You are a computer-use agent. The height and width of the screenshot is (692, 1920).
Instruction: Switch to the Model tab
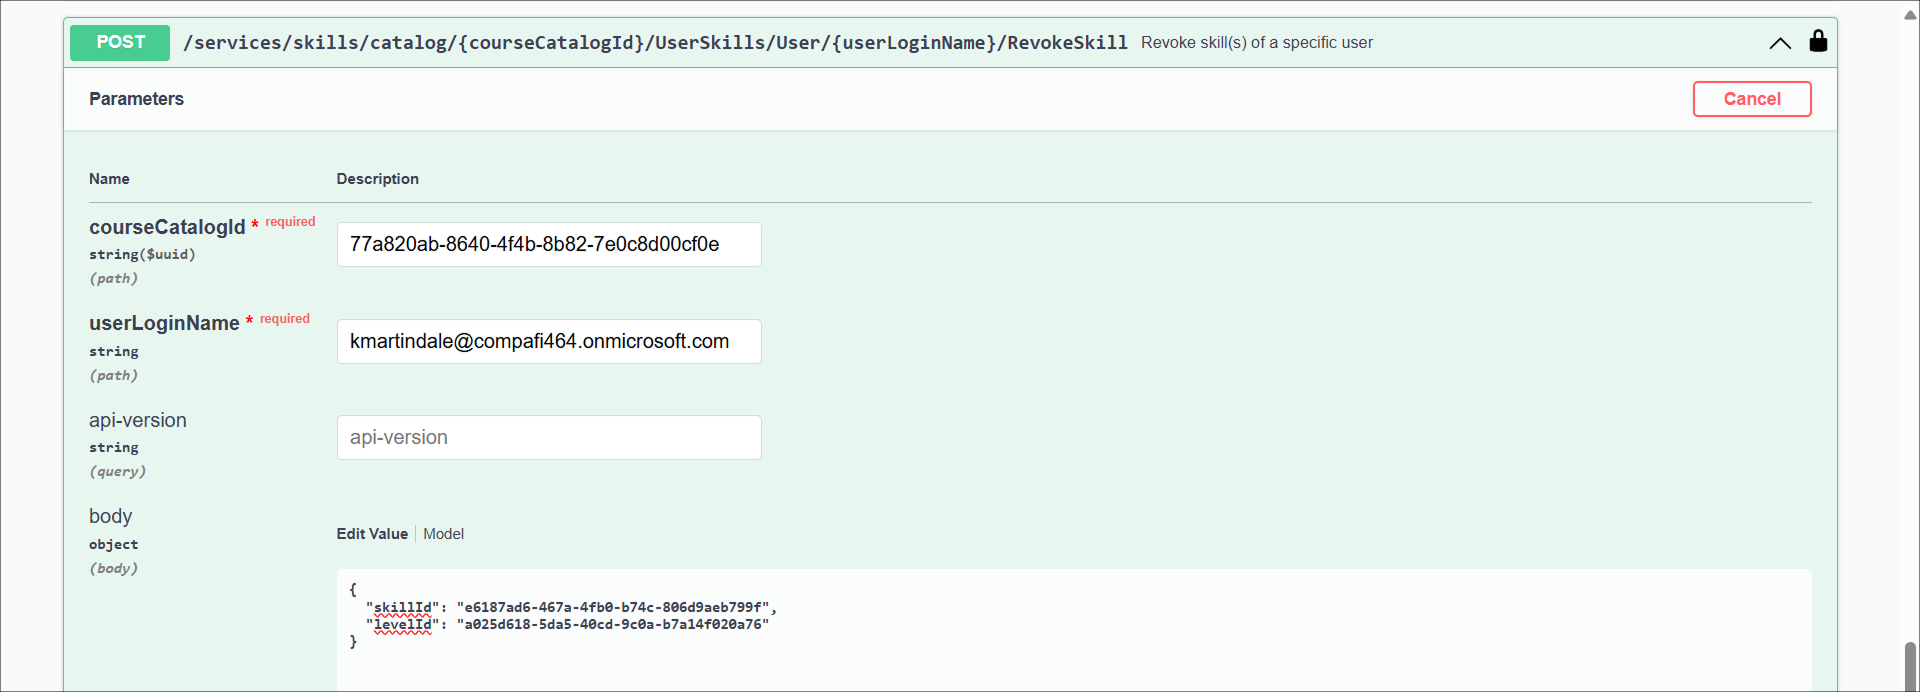443,534
